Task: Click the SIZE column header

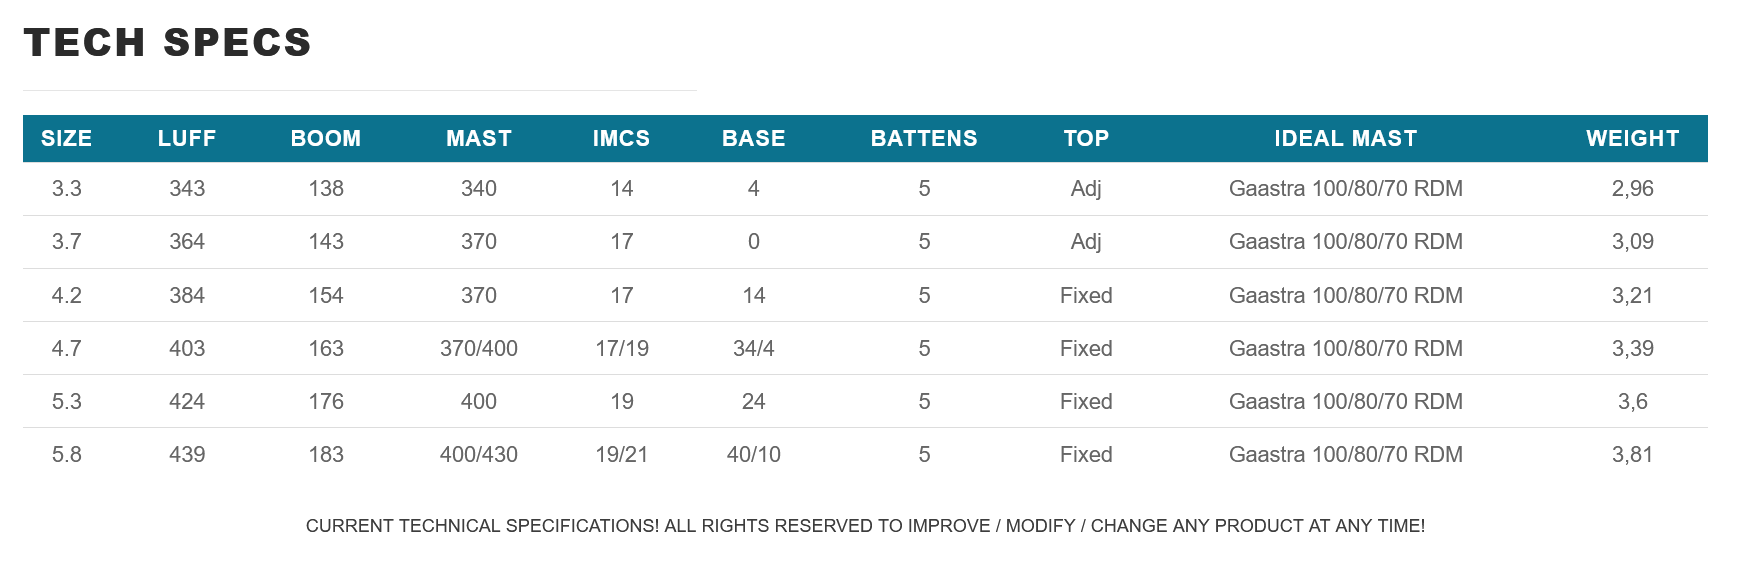Action: pyautogui.click(x=66, y=138)
